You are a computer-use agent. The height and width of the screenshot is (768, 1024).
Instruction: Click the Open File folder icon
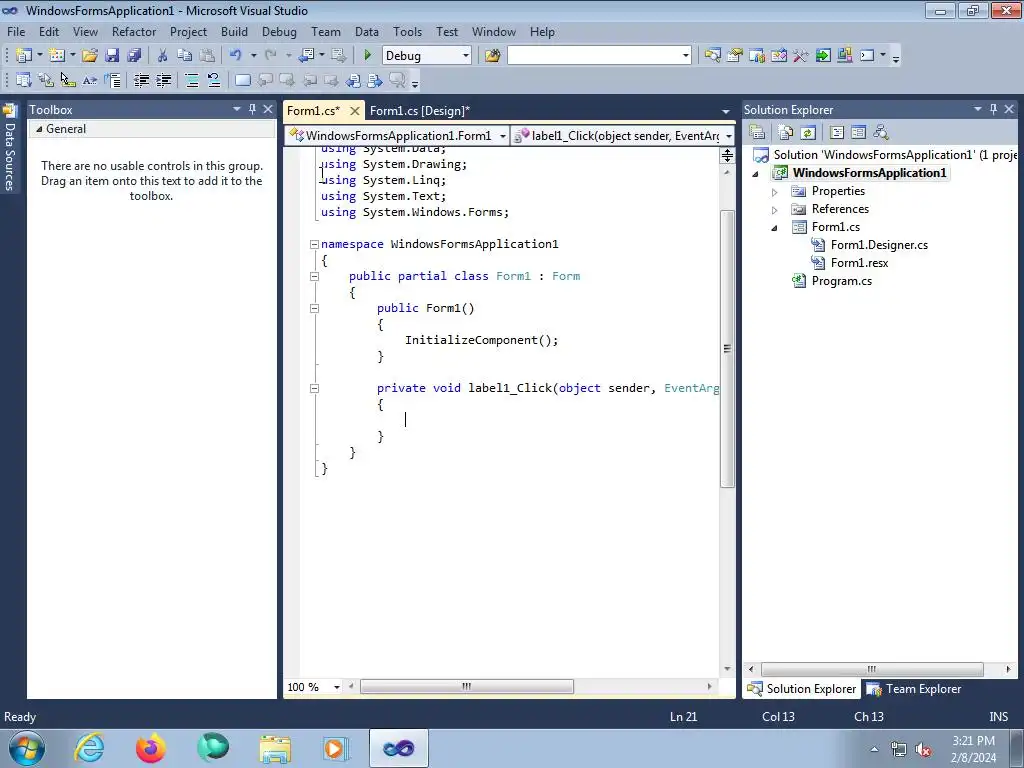coord(90,56)
